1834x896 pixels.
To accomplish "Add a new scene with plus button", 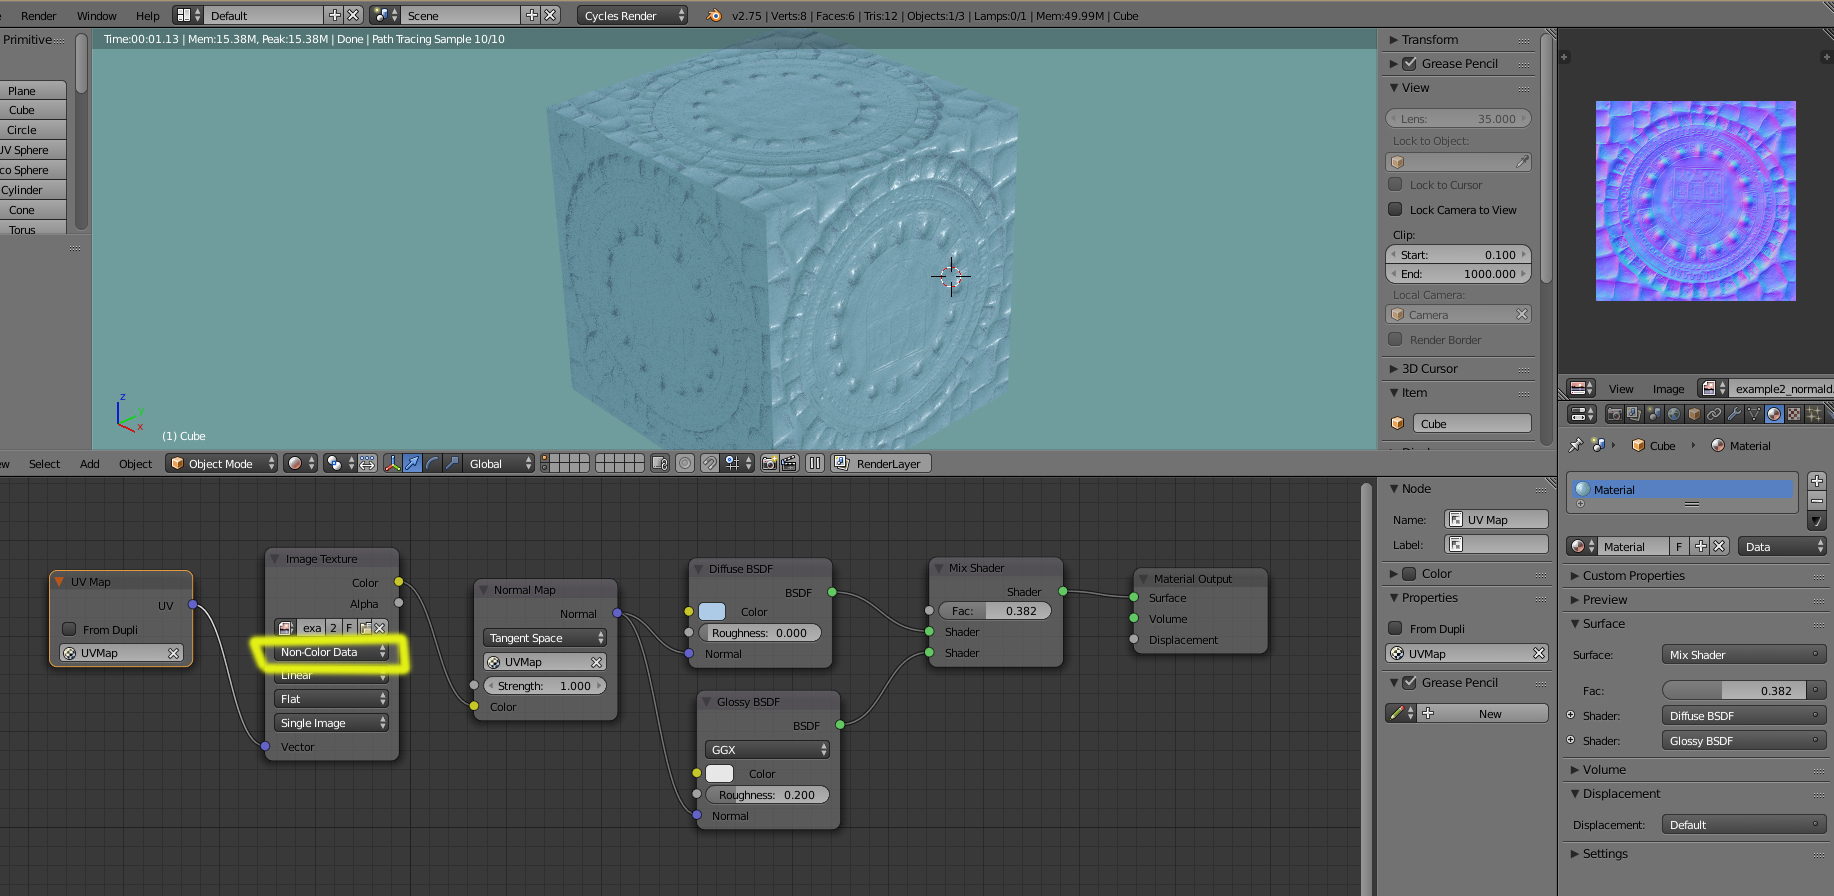I will 532,15.
